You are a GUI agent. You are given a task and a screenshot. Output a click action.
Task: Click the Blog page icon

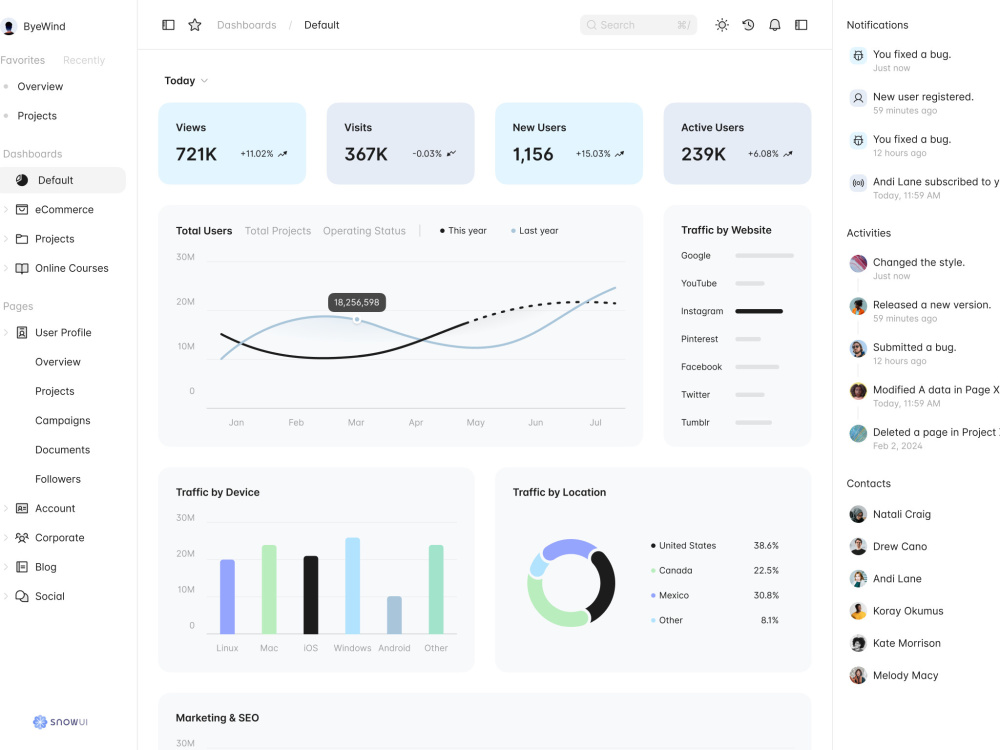22,567
